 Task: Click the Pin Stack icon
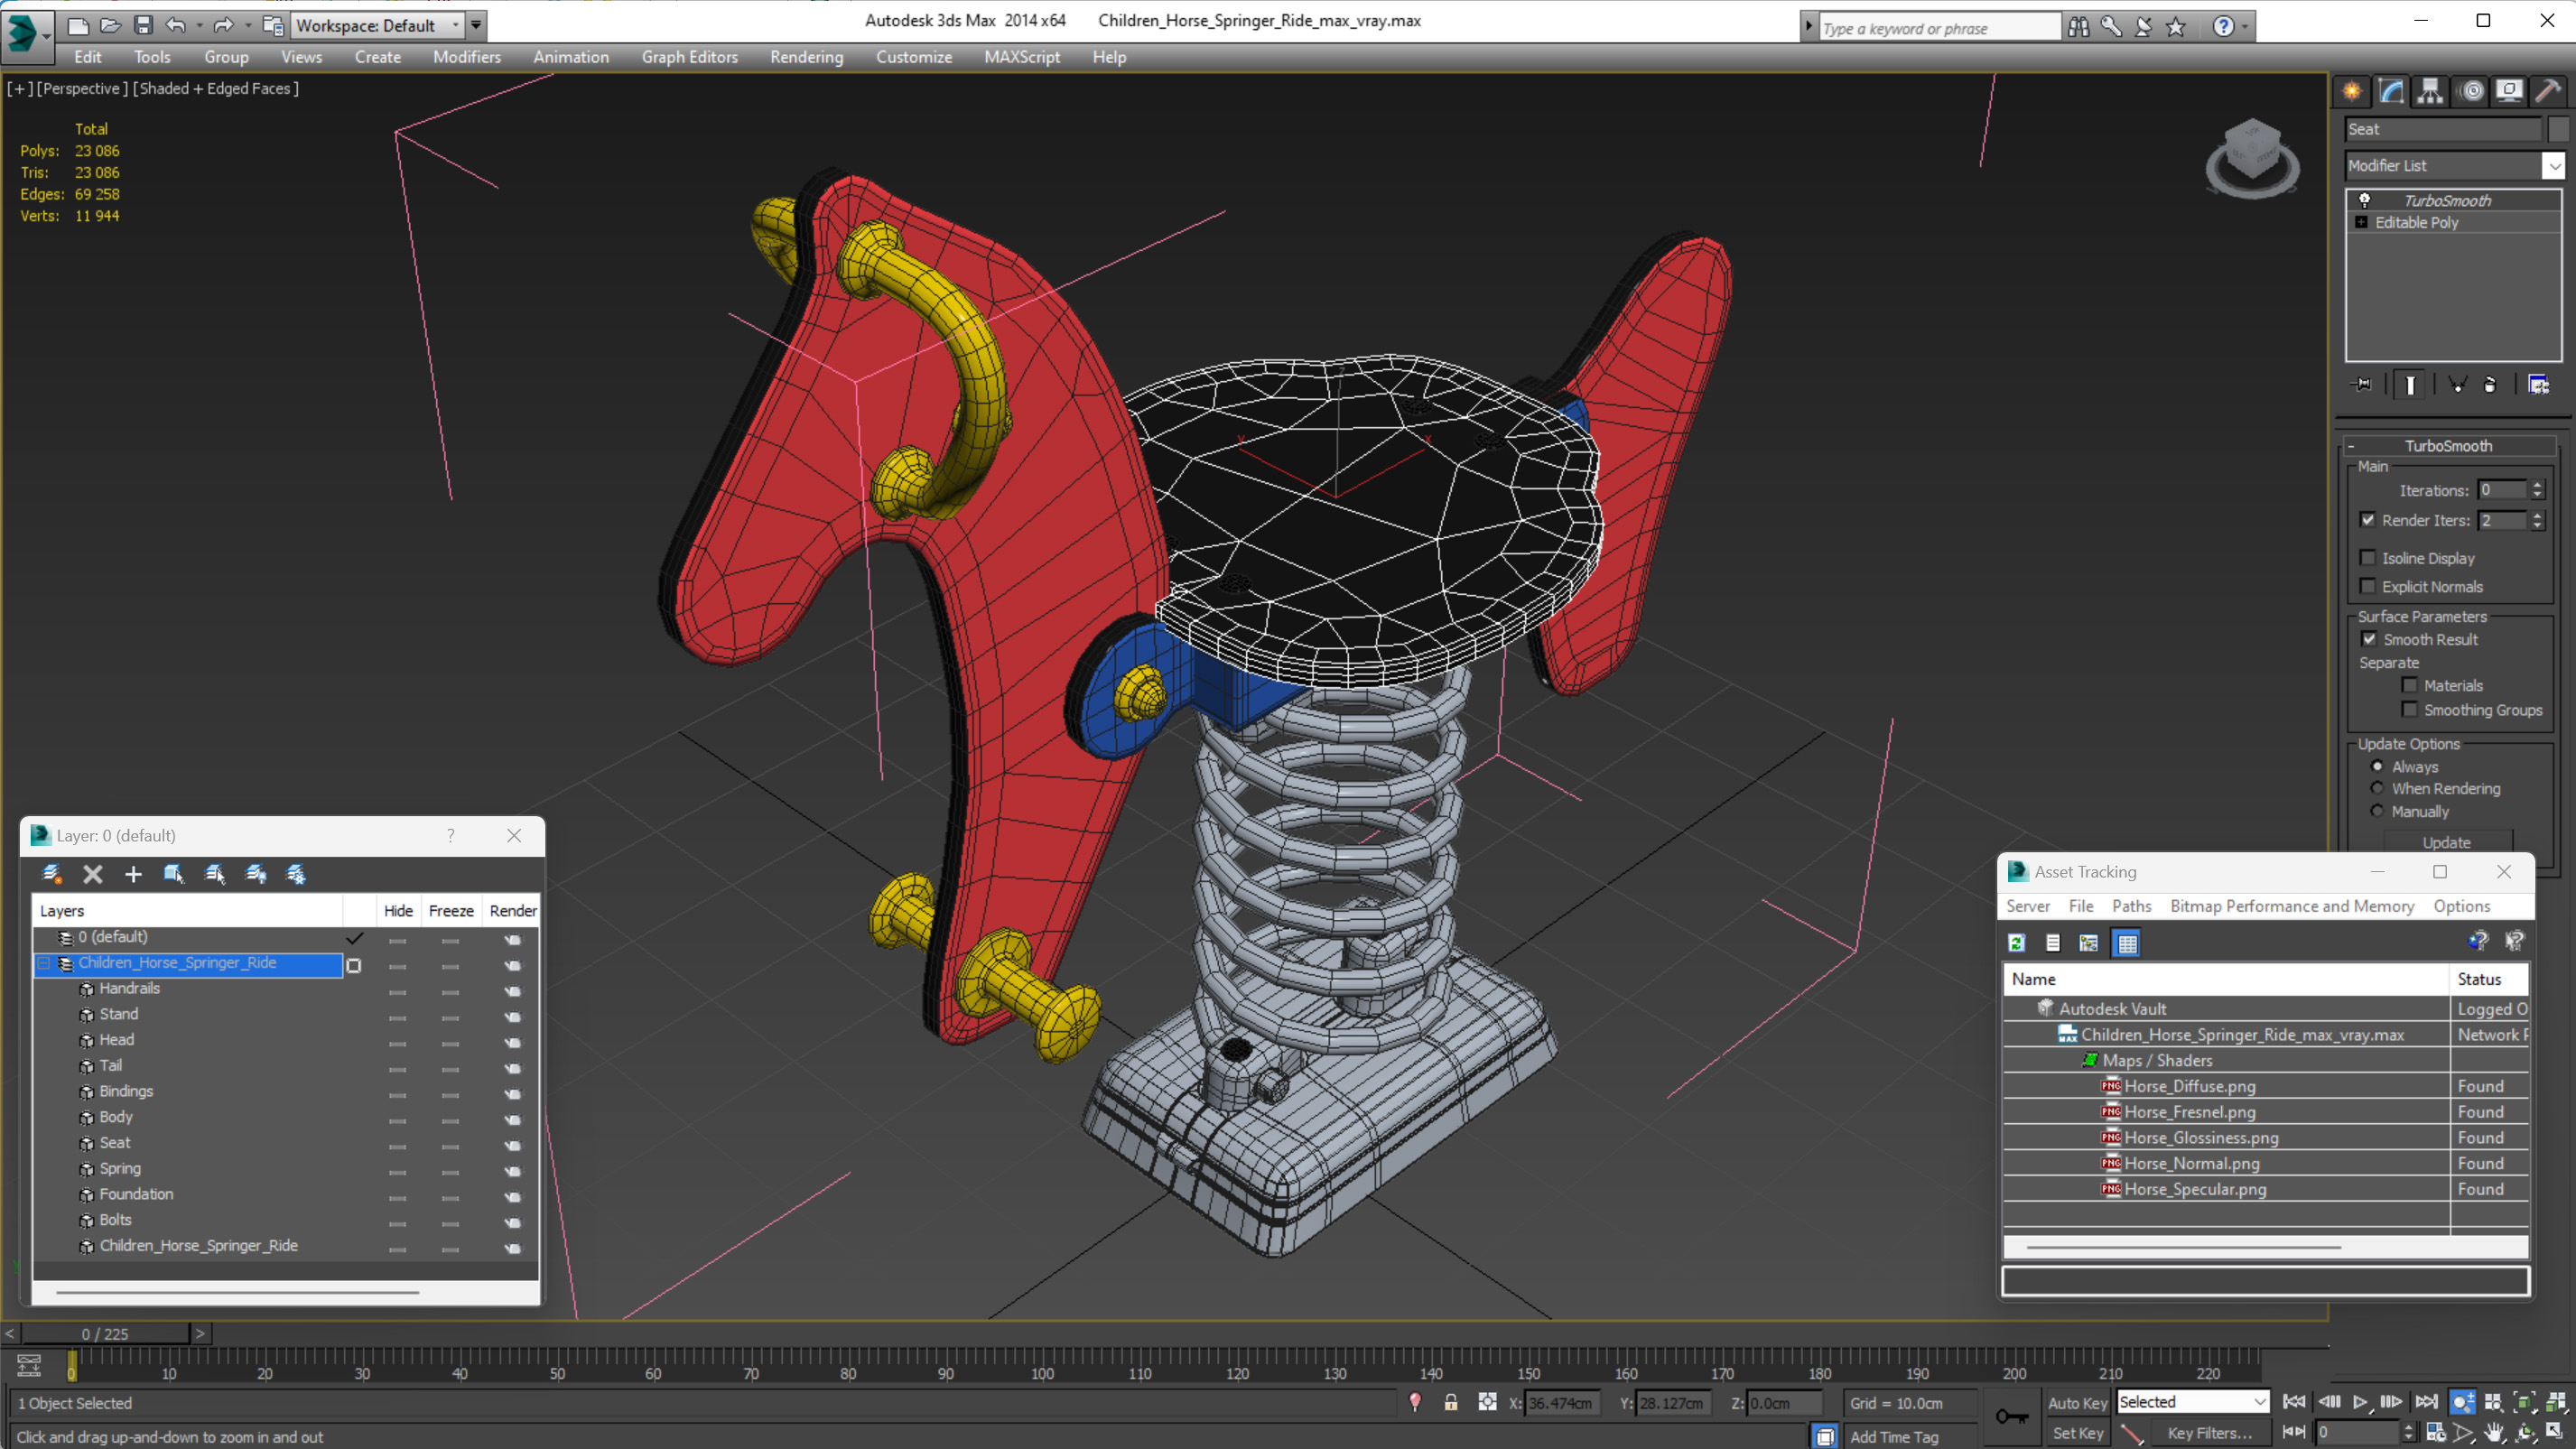pyautogui.click(x=2362, y=385)
